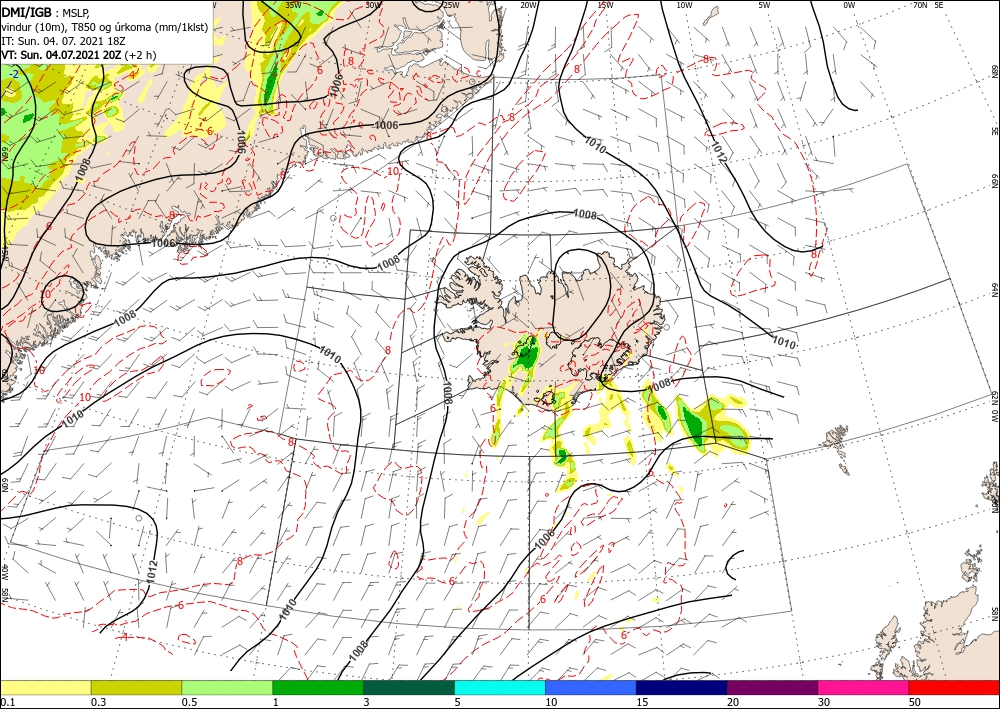Image resolution: width=1000 pixels, height=709 pixels.
Task: Click the 'DMI/IGB' title text
Action: (26, 12)
